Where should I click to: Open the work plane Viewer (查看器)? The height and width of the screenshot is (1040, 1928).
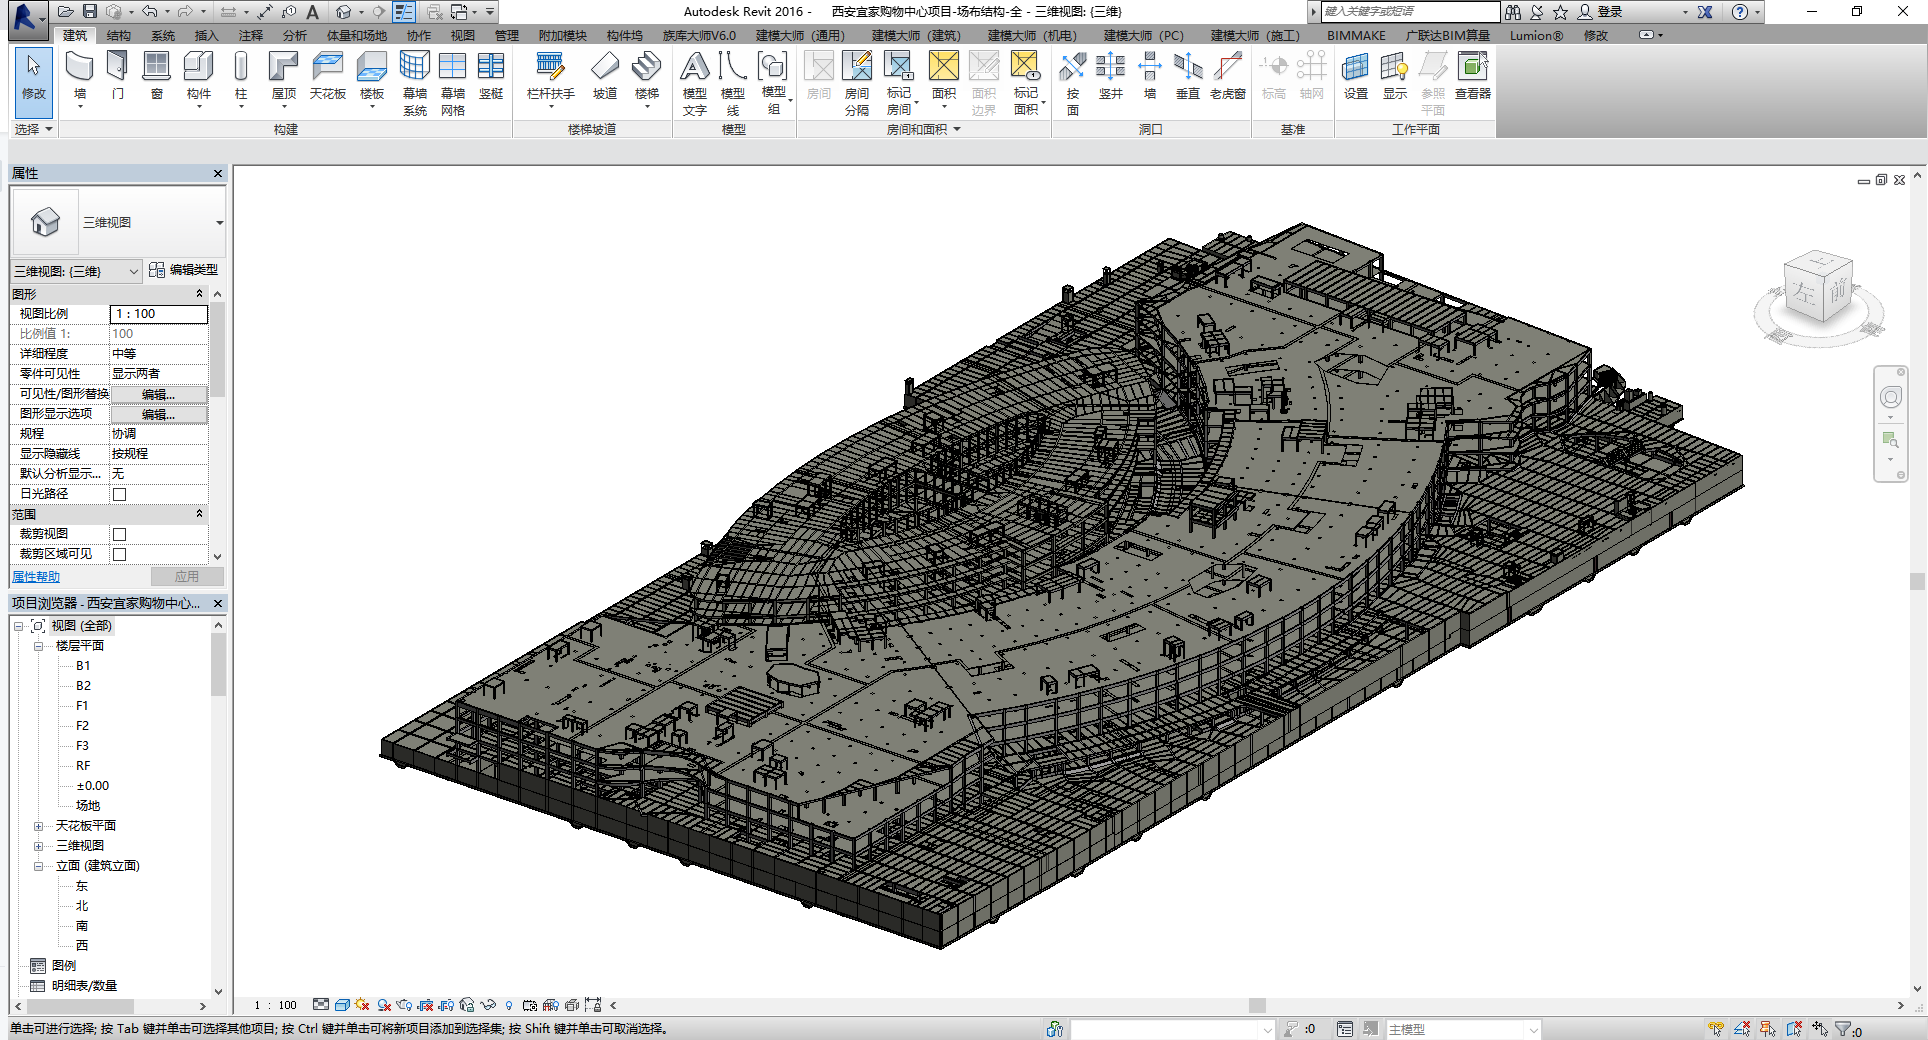coord(1473,77)
